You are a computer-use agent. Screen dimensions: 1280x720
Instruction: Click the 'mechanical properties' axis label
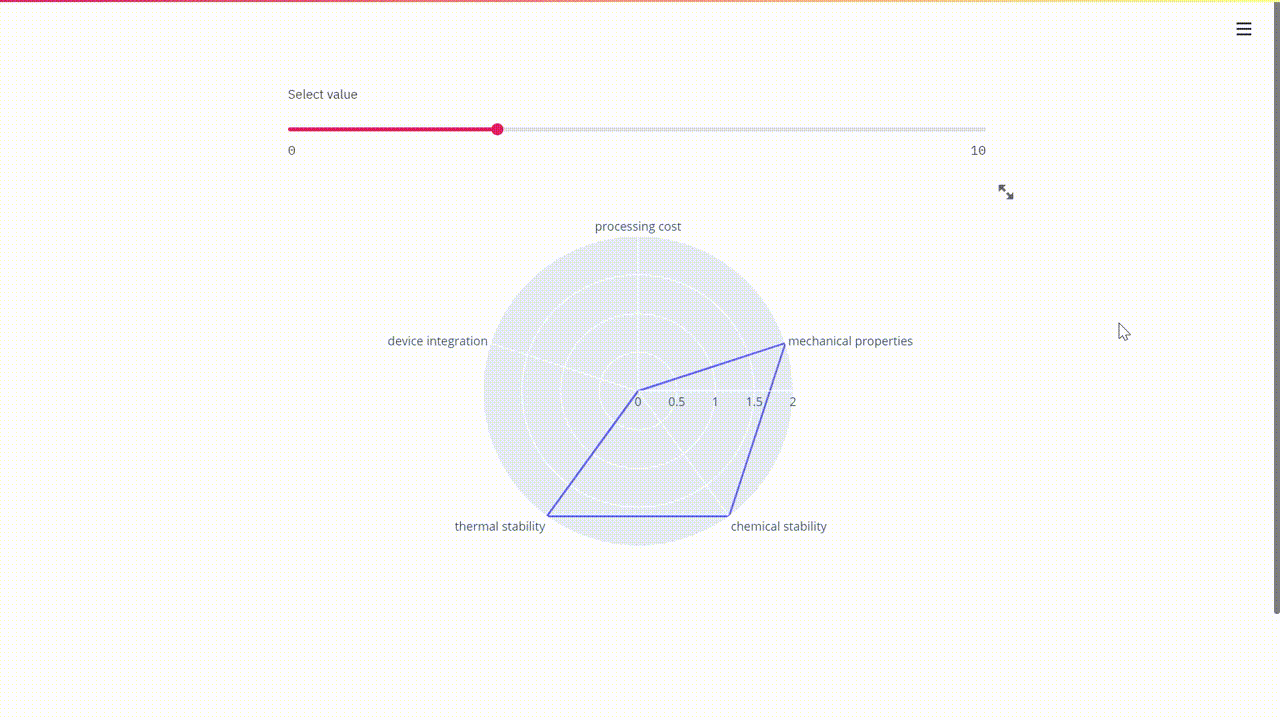click(850, 341)
